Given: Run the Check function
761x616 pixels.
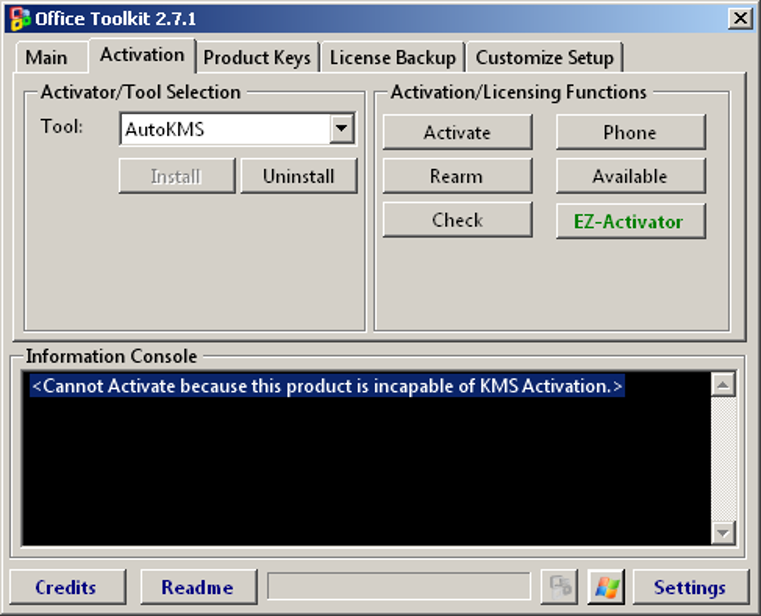Looking at the screenshot, I should click(x=457, y=220).
